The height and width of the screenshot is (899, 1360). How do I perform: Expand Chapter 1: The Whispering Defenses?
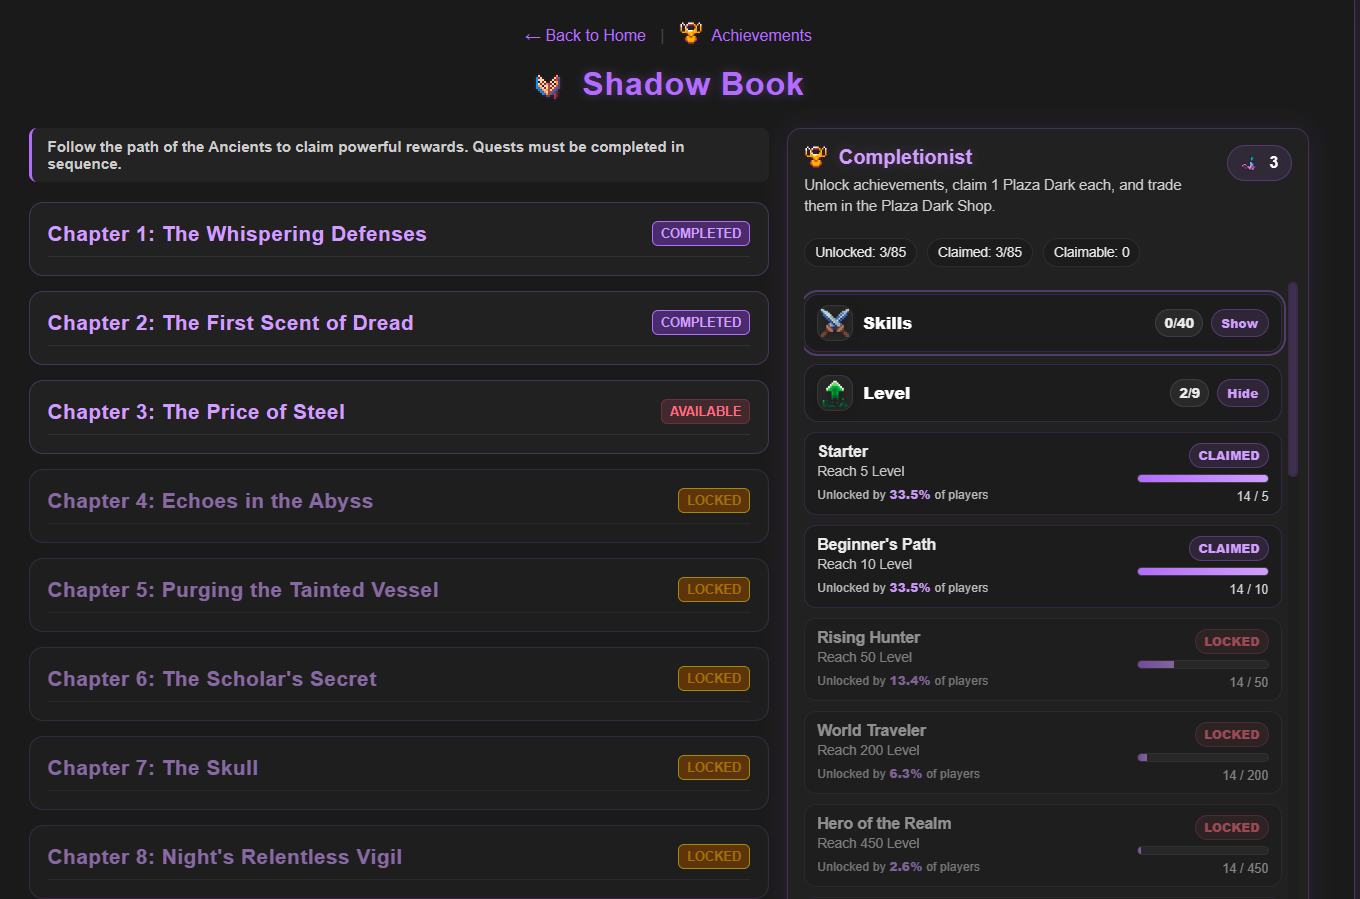237,234
